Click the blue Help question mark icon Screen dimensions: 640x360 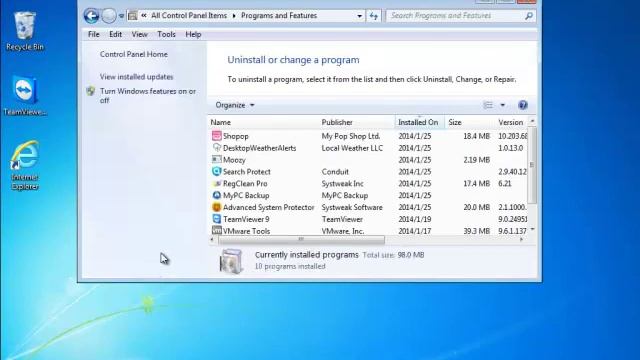[x=523, y=105]
